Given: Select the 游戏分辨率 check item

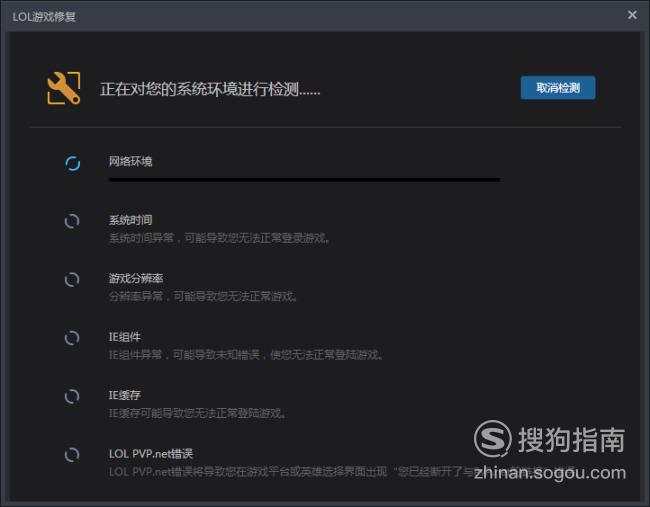Looking at the screenshot, I should pos(136,278).
